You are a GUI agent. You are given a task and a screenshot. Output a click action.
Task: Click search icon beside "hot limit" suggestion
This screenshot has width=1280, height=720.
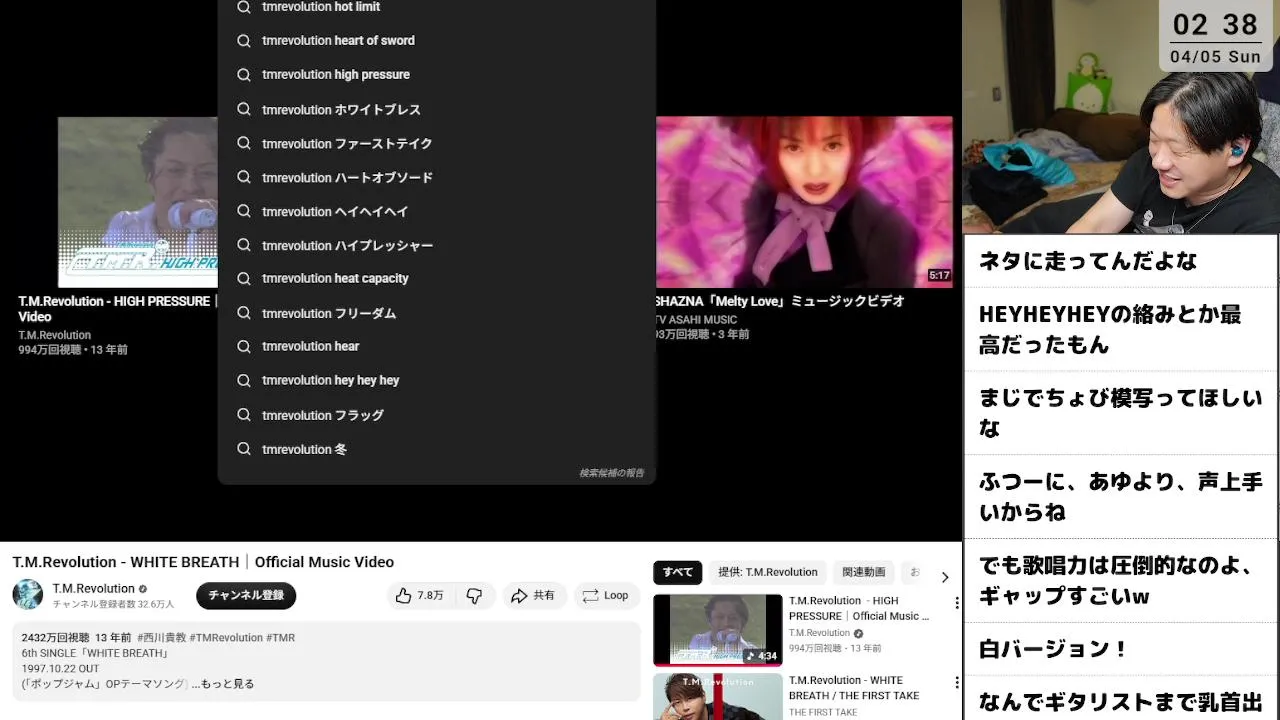coord(243,7)
